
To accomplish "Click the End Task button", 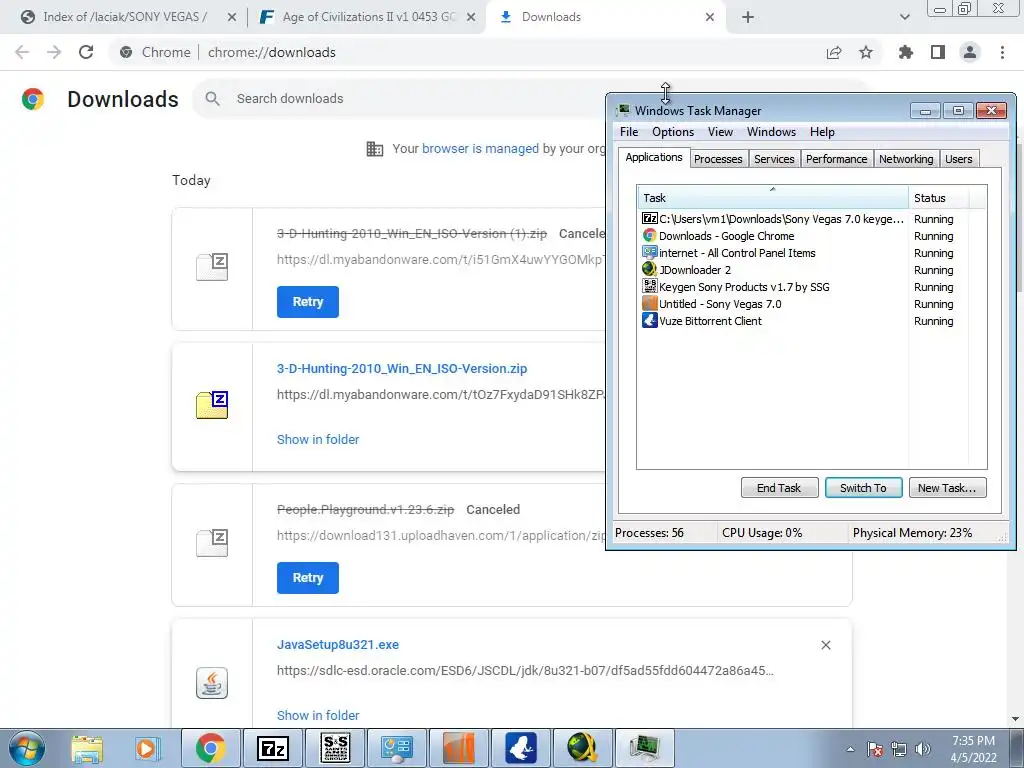I will [779, 488].
